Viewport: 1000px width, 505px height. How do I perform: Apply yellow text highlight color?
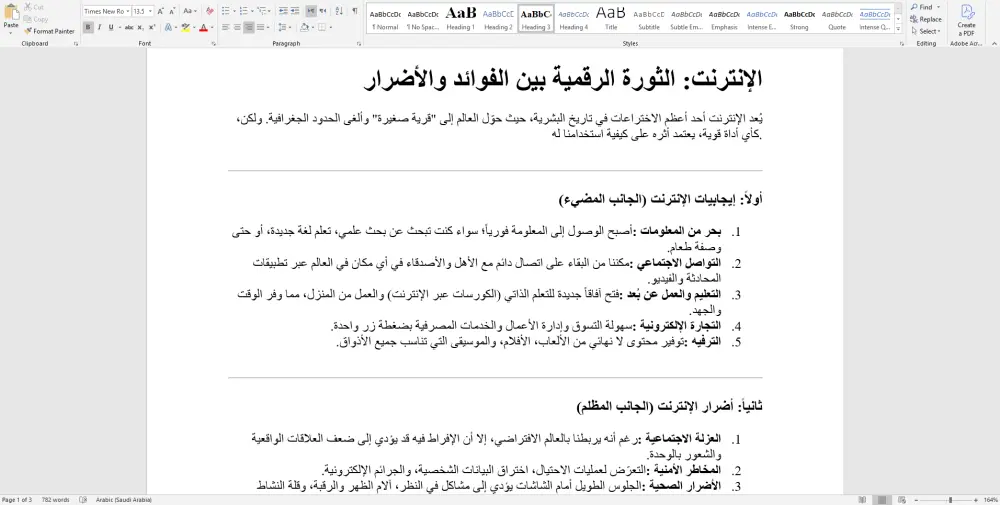[x=186, y=27]
